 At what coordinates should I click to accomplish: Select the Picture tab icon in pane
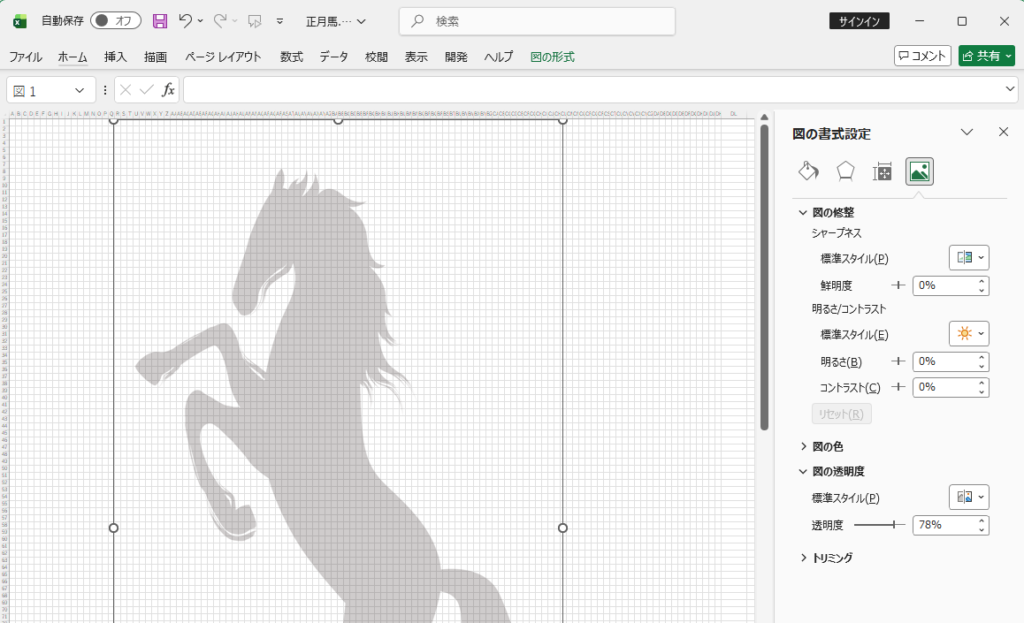click(919, 172)
